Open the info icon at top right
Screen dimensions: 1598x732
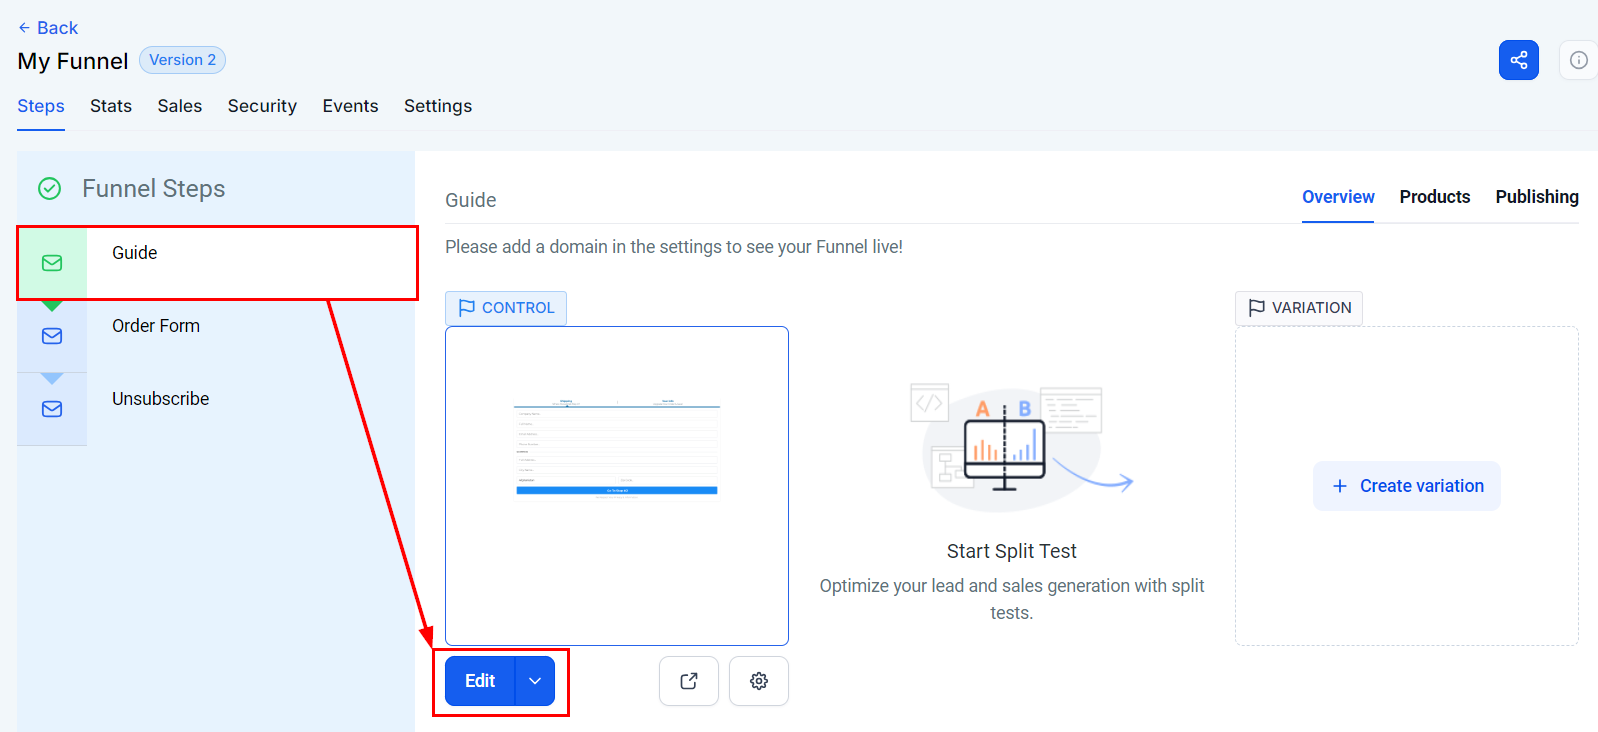pyautogui.click(x=1578, y=60)
